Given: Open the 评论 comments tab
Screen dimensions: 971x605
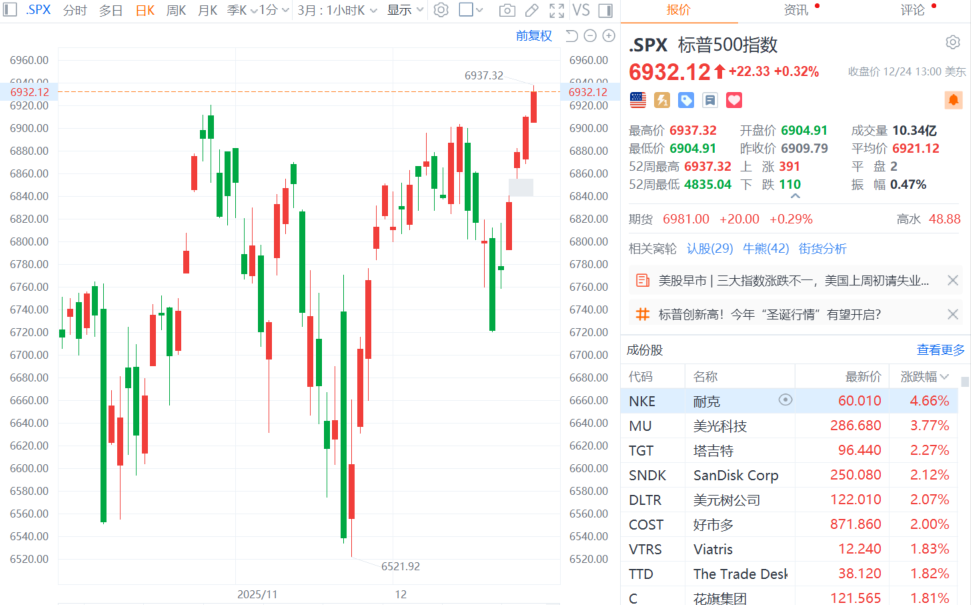Looking at the screenshot, I should coord(912,10).
